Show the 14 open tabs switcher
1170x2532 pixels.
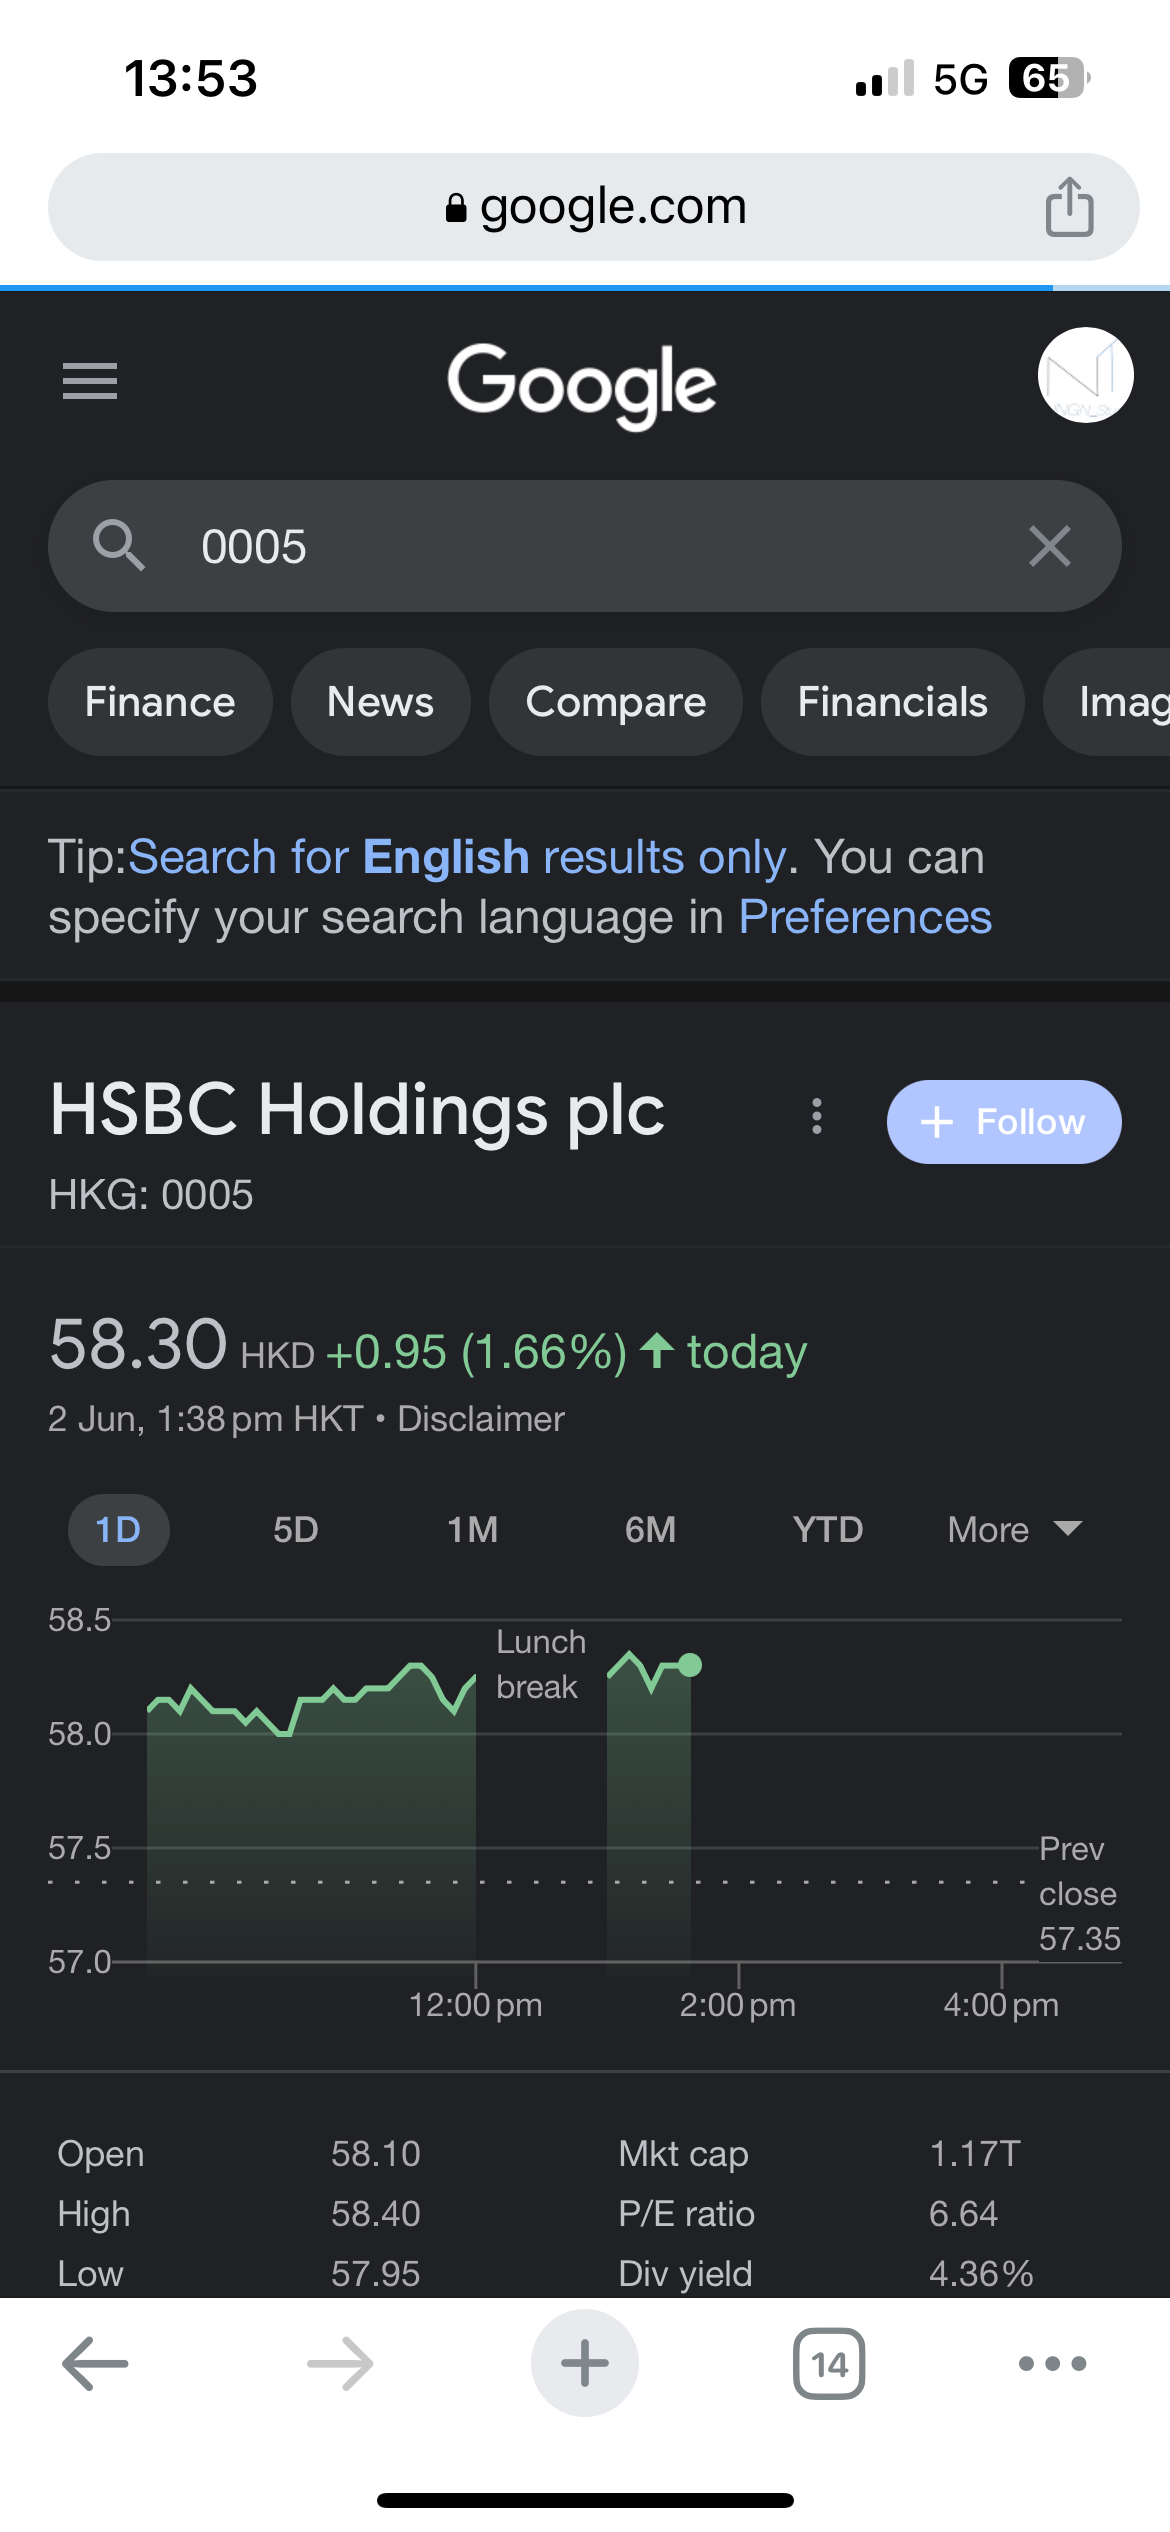829,2364
